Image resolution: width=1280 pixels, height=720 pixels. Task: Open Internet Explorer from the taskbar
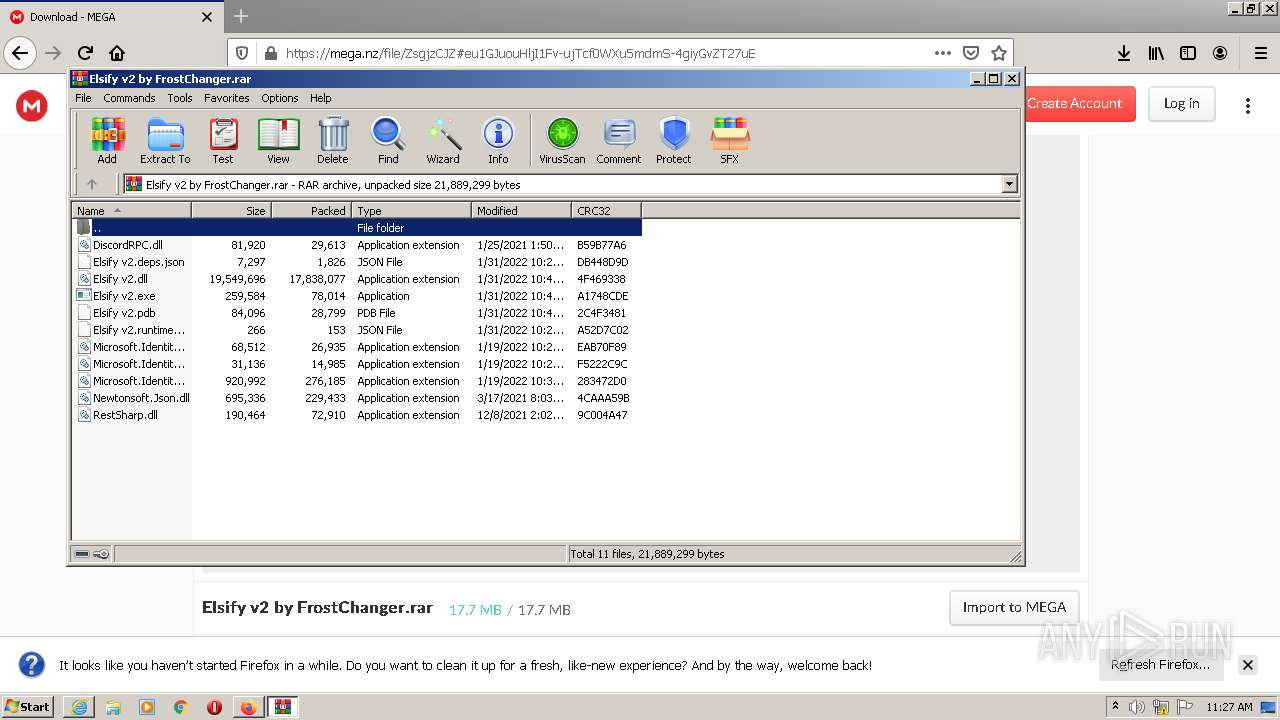pyautogui.click(x=79, y=707)
